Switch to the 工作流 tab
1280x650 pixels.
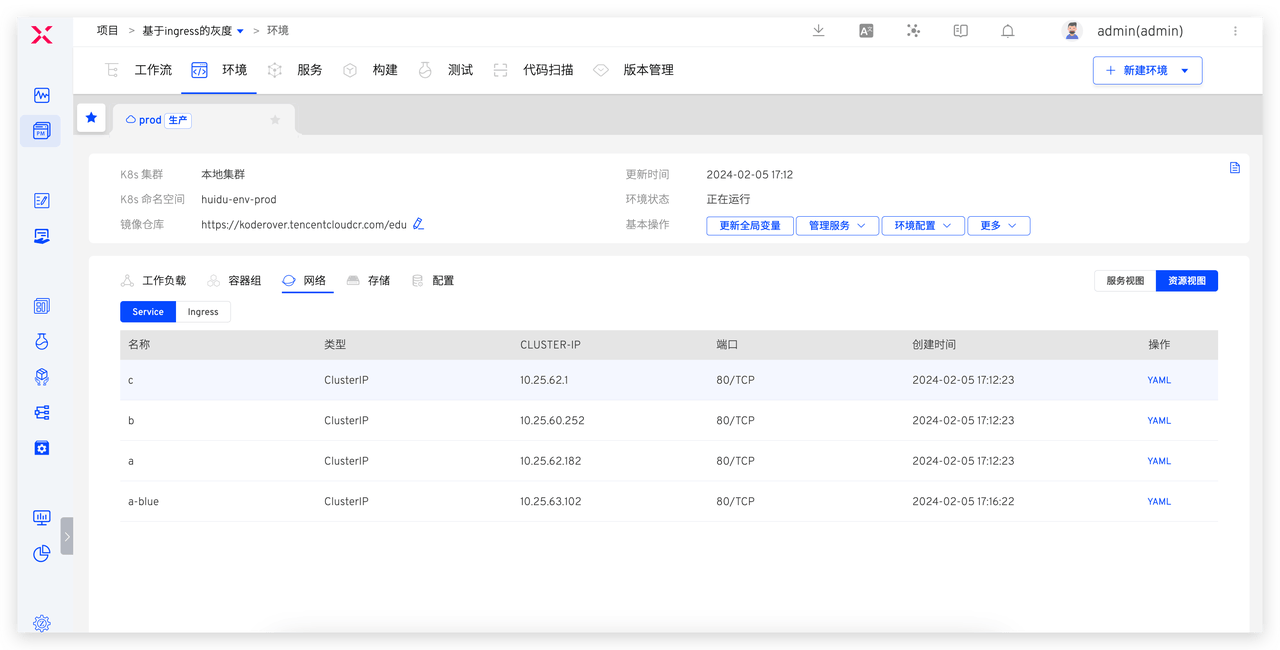point(153,70)
